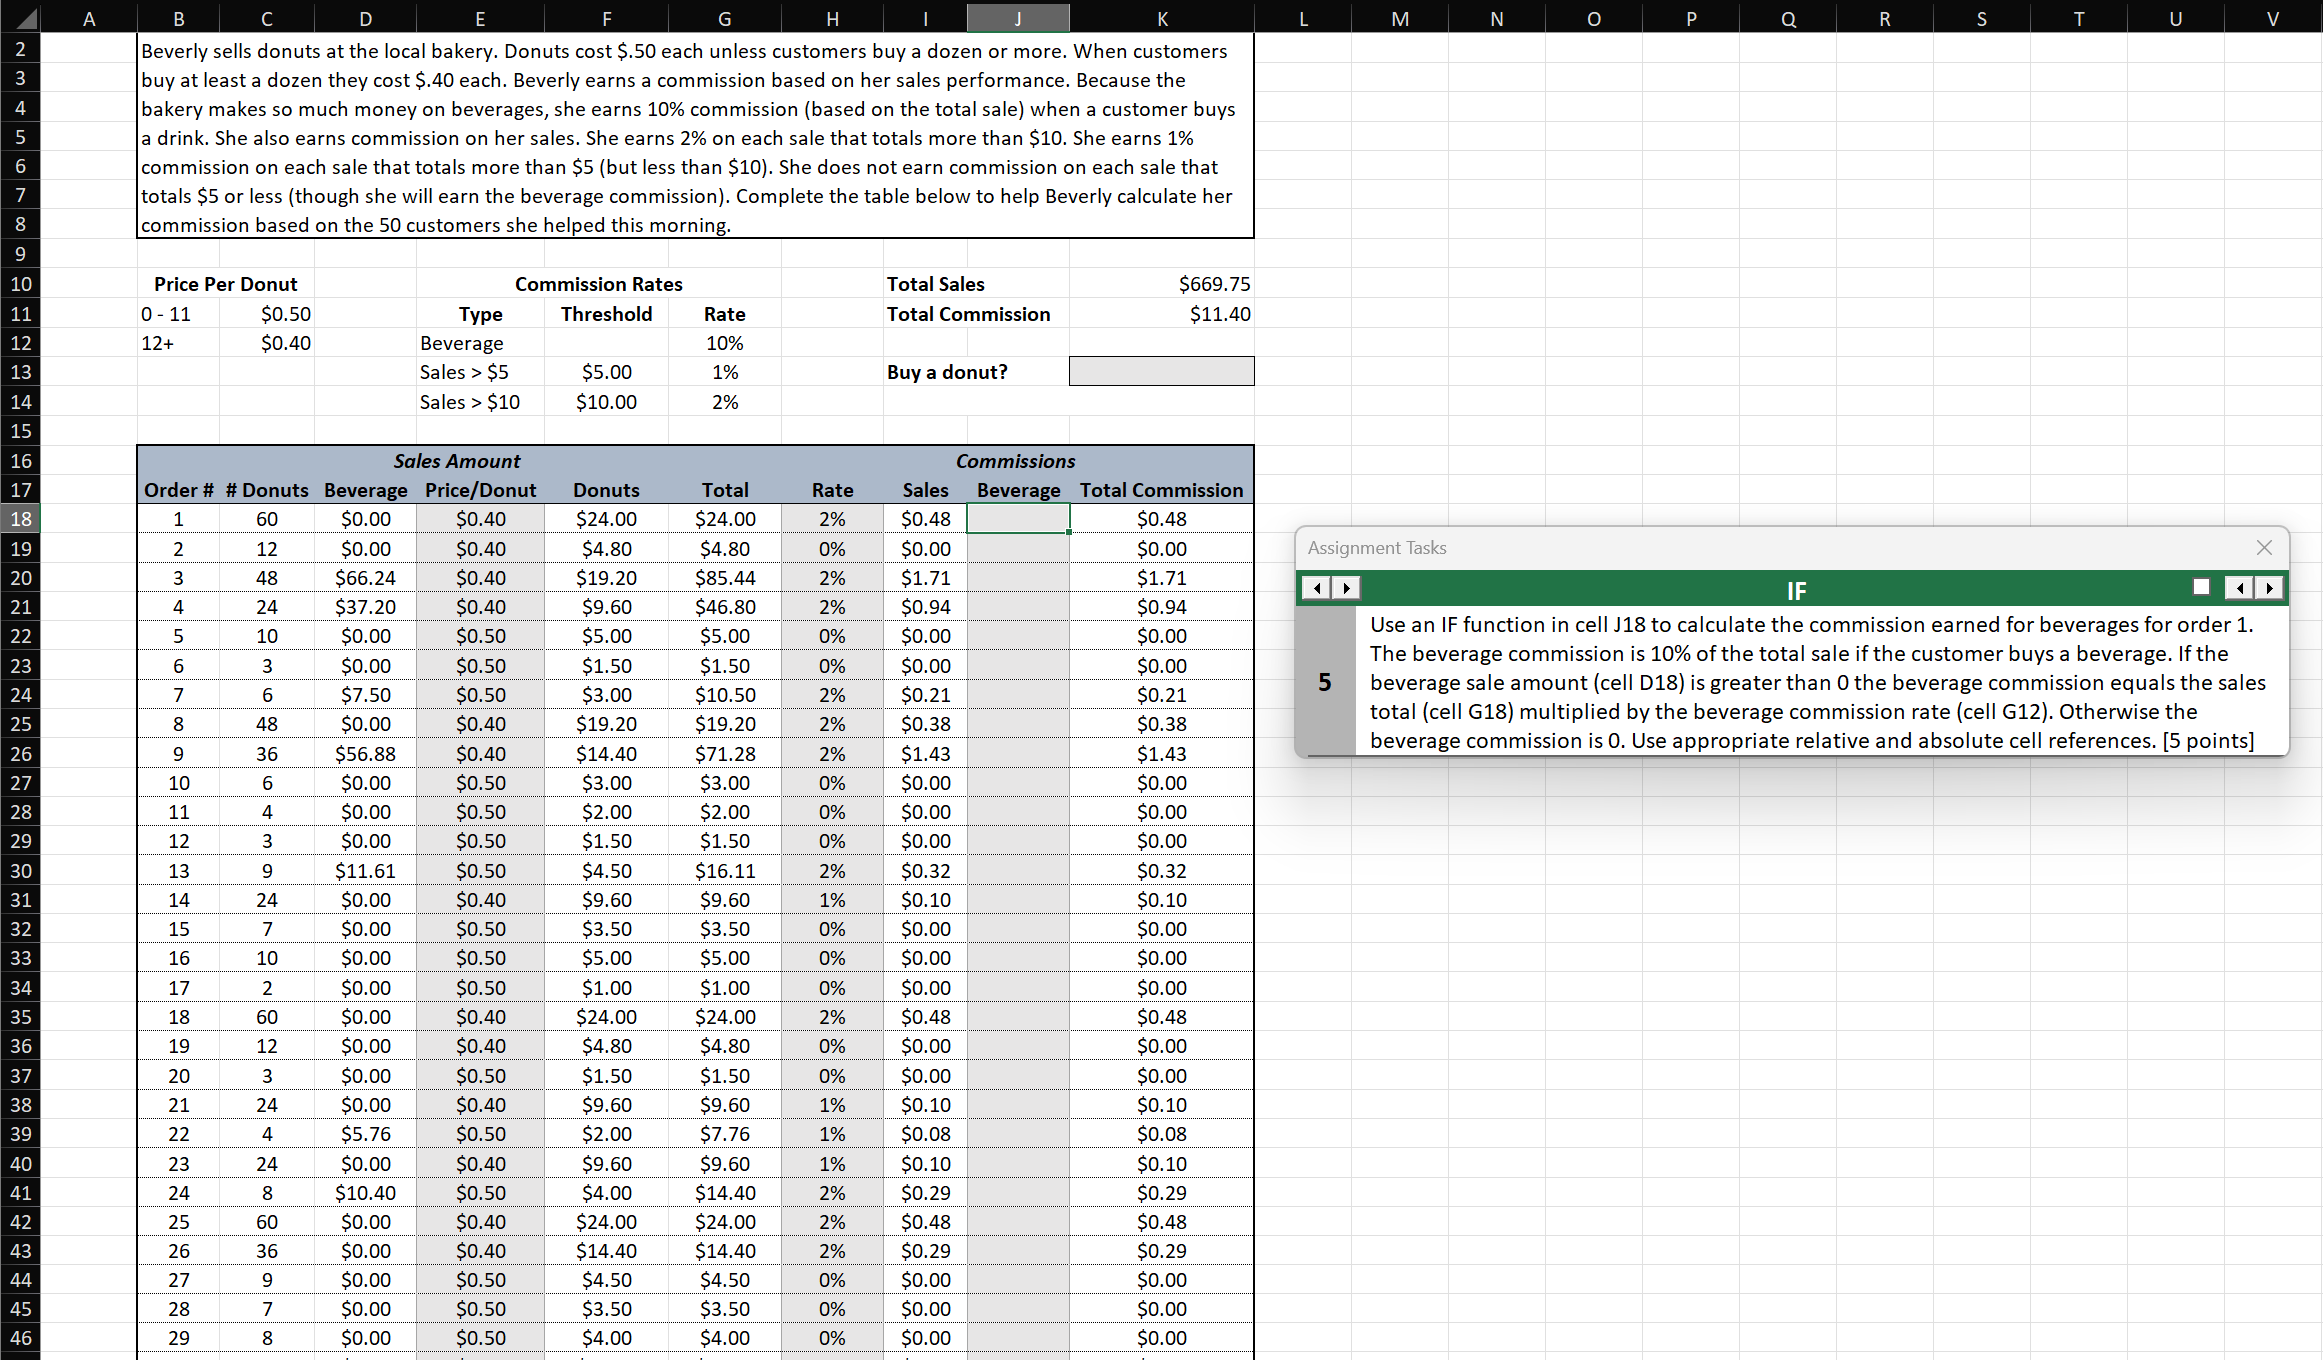Click cell J18 to enter the beverage commission formula
Viewport: 2323px width, 1360px height.
click(x=1018, y=518)
